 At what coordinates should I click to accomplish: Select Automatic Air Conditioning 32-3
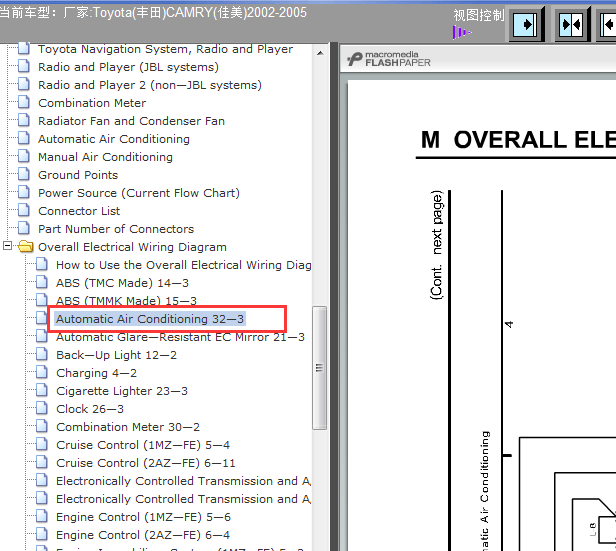coord(150,319)
